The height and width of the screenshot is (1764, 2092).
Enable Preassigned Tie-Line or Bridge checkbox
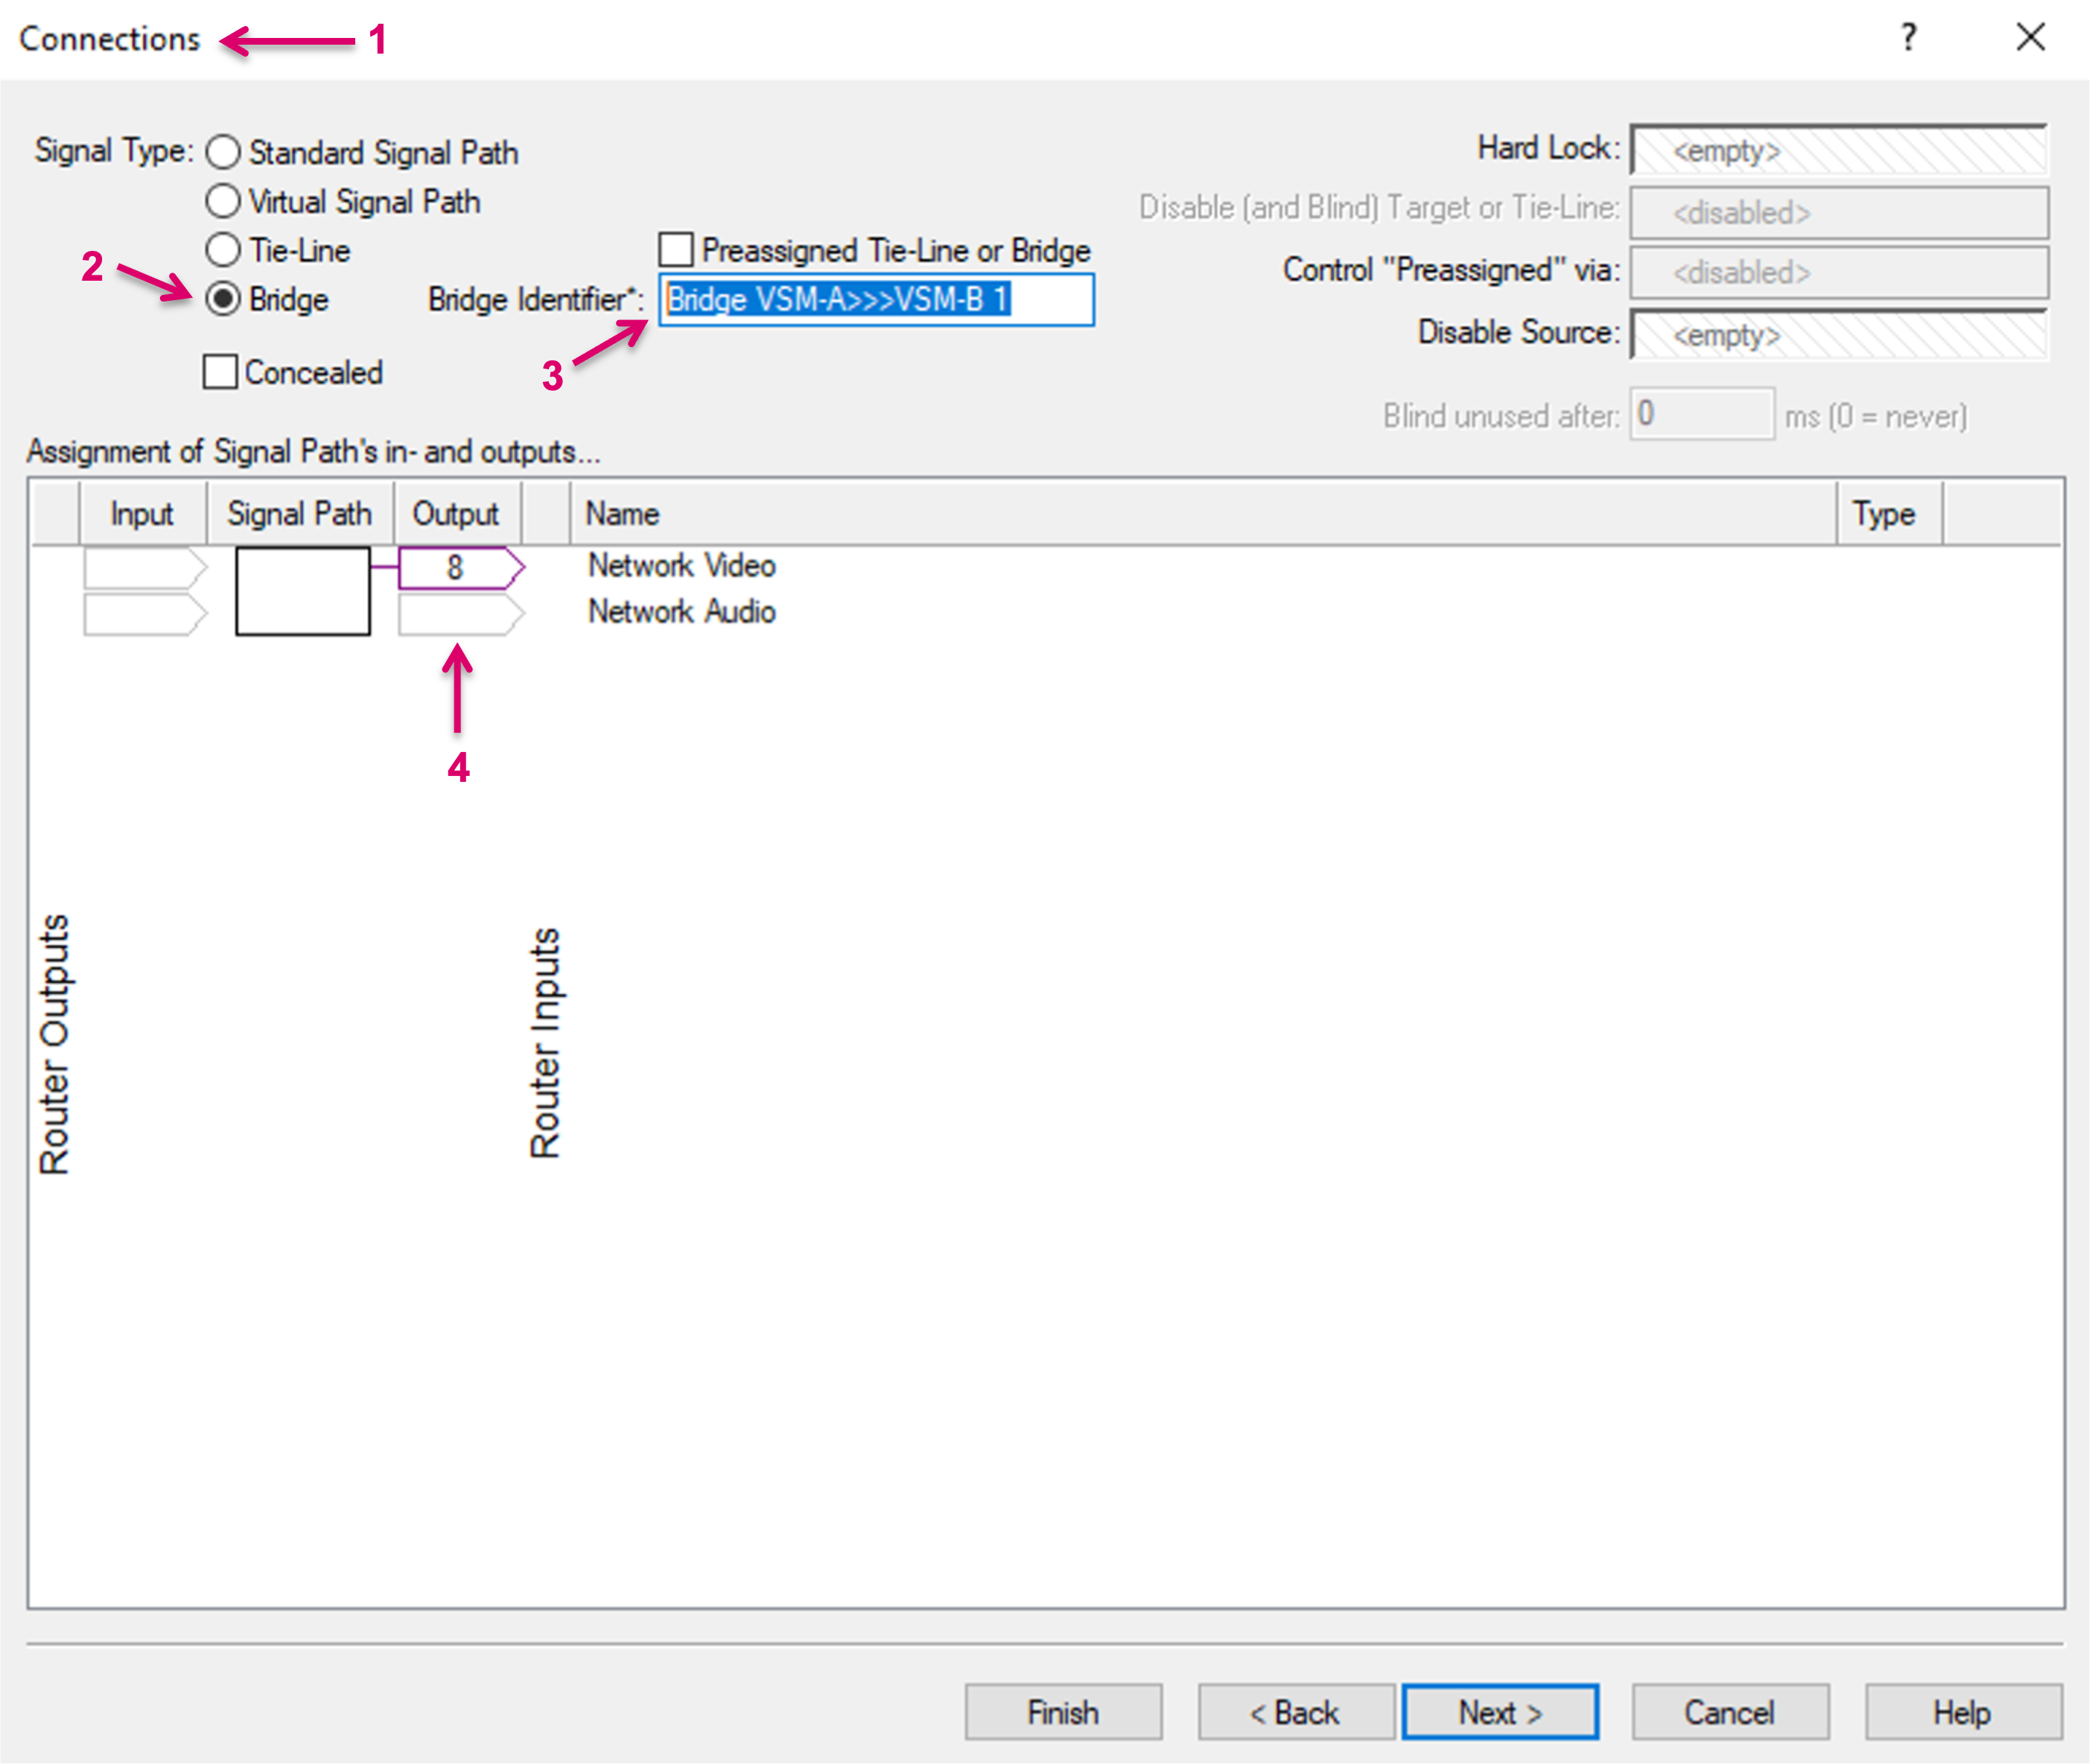(x=676, y=250)
